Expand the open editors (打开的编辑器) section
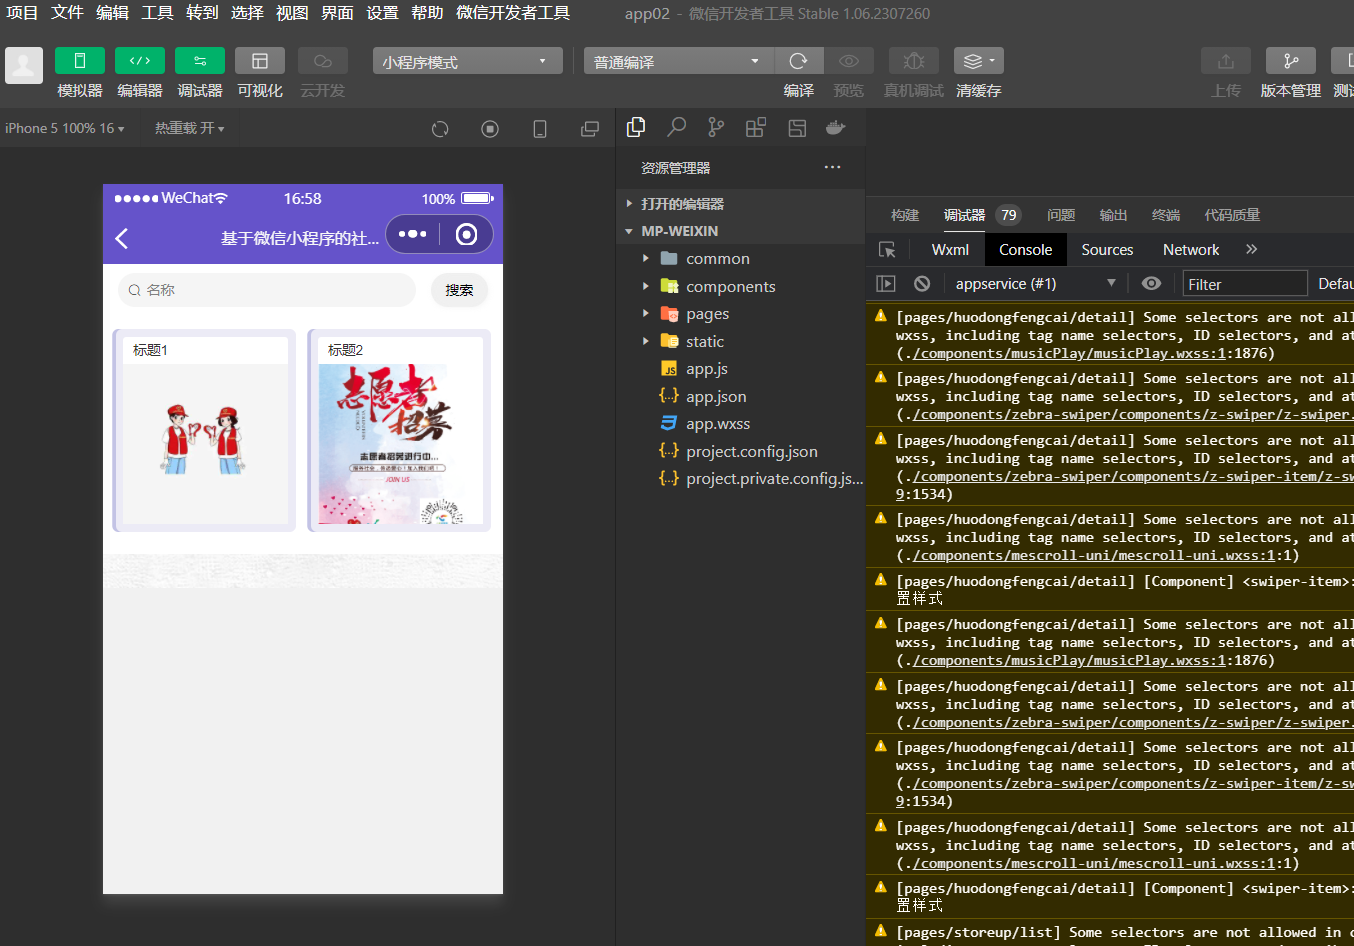 740,203
